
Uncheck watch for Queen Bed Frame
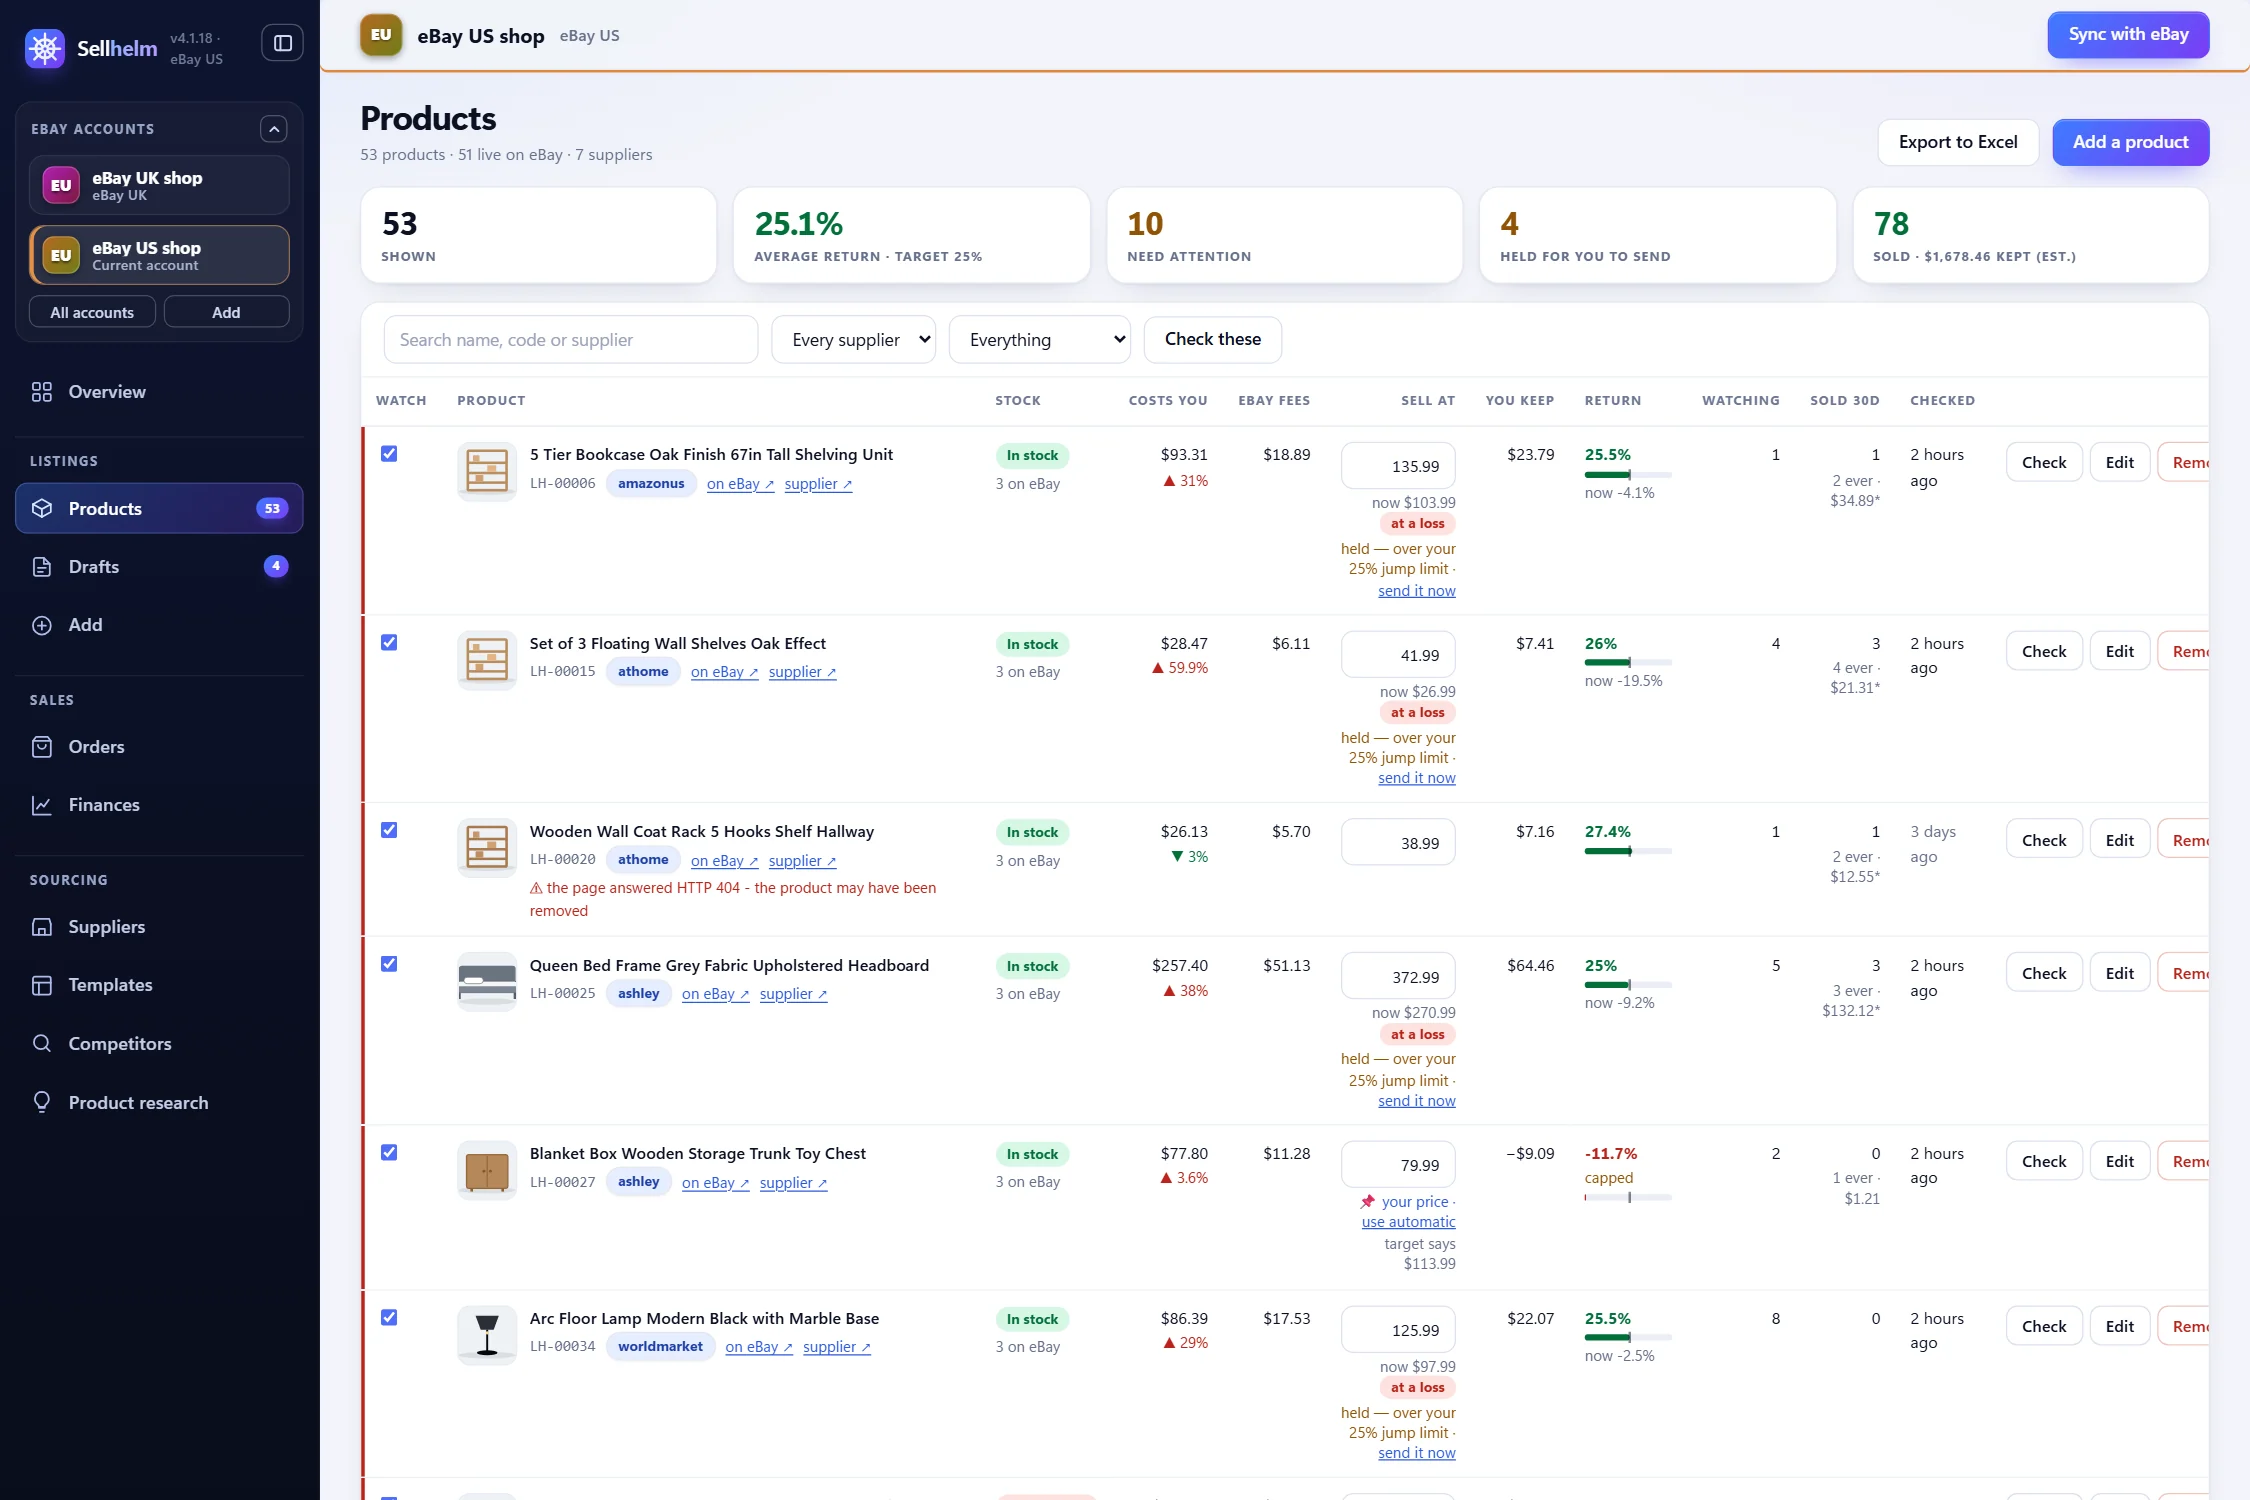point(389,964)
